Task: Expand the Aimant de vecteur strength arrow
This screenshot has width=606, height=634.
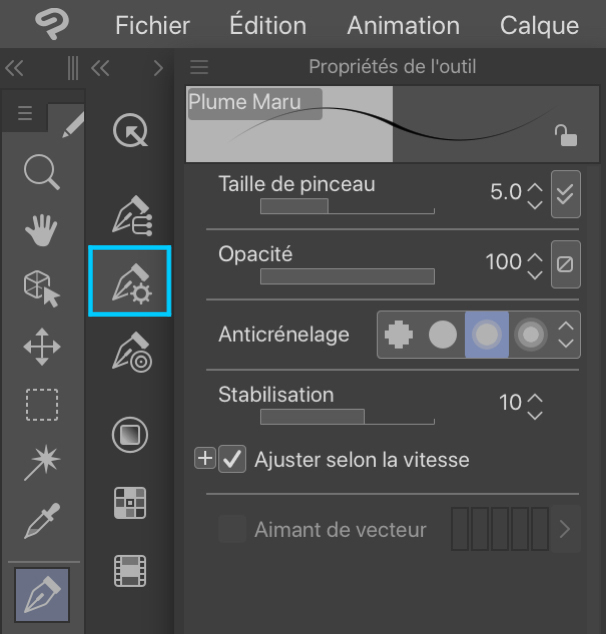Action: [x=566, y=530]
